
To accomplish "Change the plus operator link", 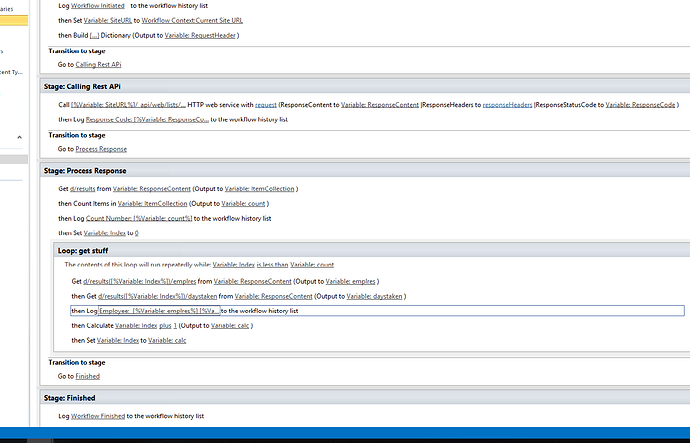I will (165, 326).
